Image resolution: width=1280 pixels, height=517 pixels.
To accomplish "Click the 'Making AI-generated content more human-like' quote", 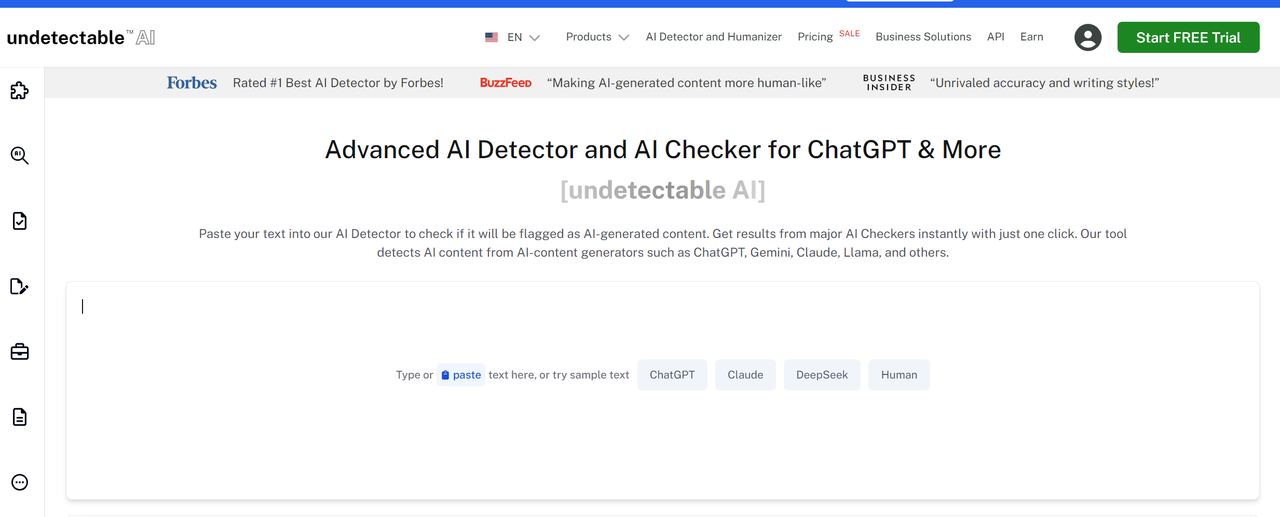I will click(x=687, y=83).
